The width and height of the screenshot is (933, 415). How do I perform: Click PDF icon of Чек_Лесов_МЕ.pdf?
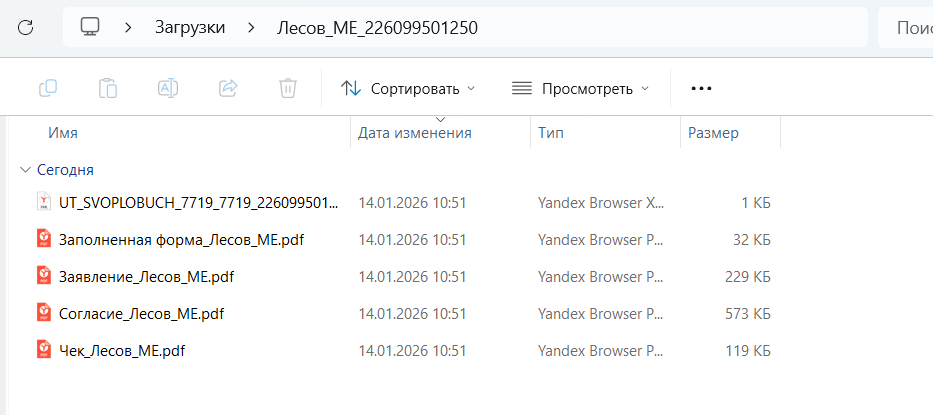coord(44,350)
